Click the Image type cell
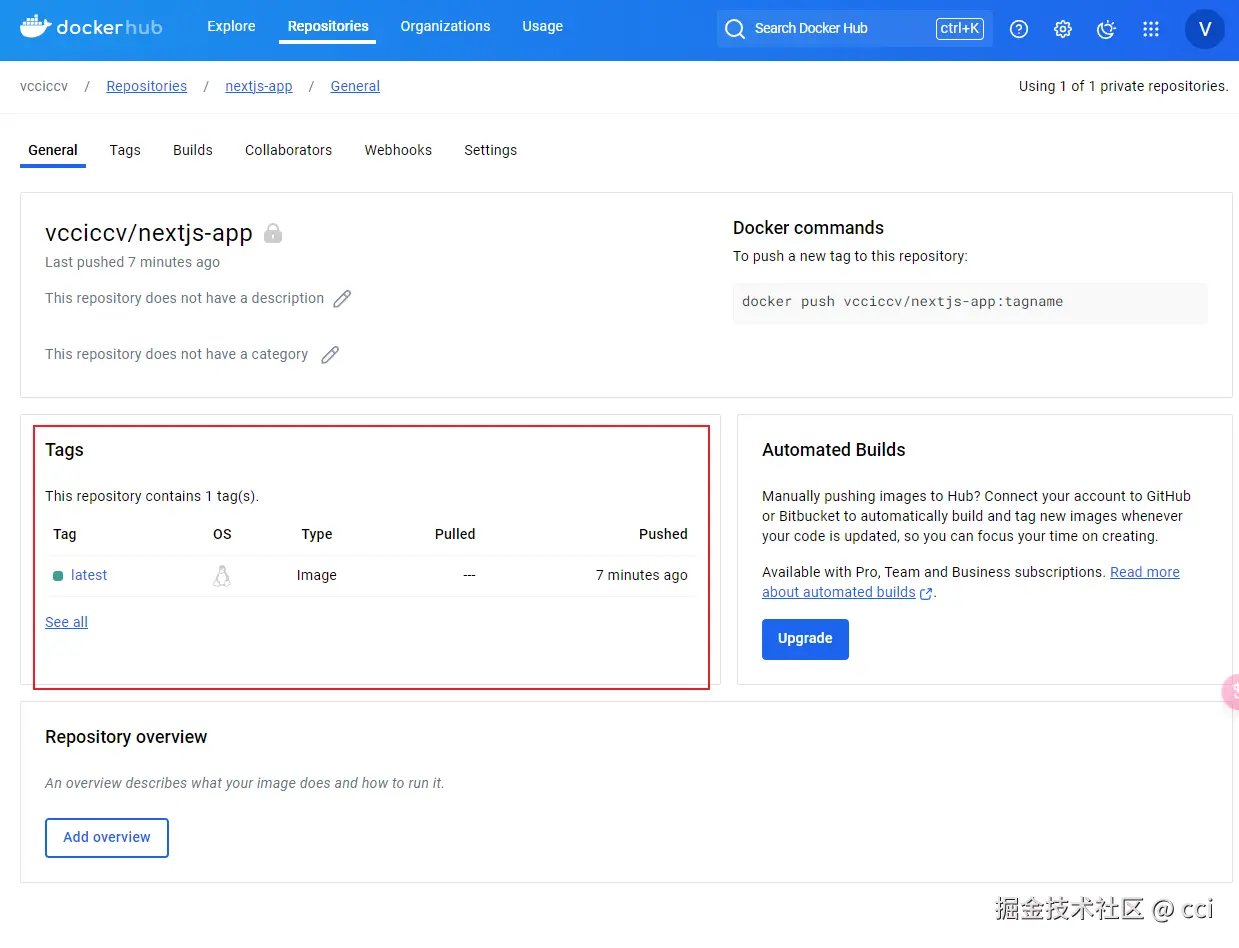Screen dimensions: 1239x948 click(x=317, y=575)
